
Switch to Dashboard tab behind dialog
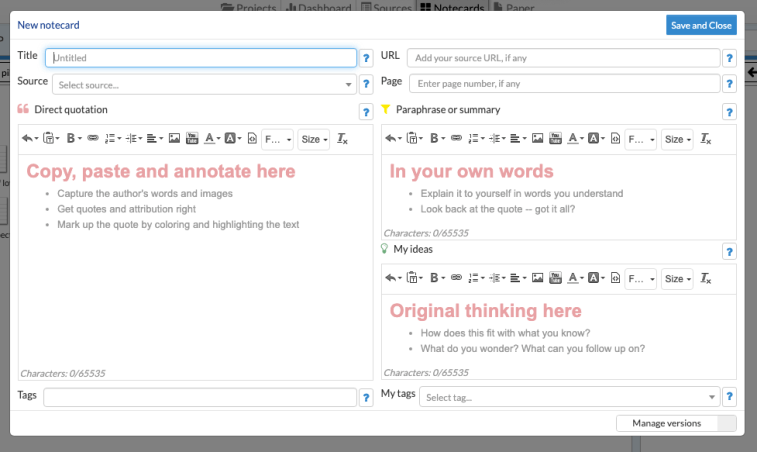click(319, 8)
